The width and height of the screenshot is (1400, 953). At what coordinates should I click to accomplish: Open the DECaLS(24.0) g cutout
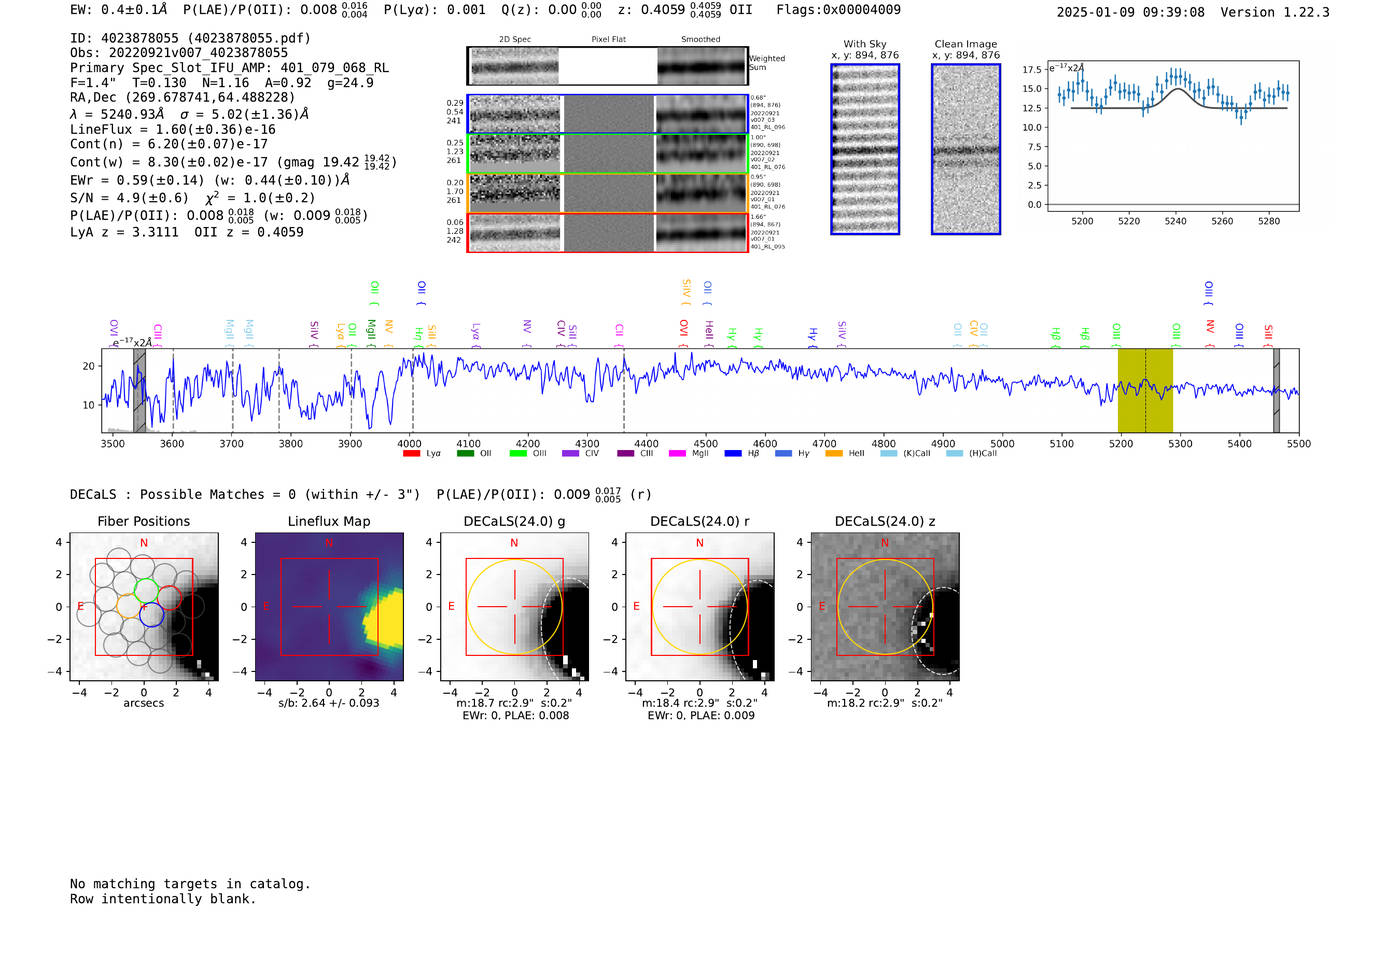click(x=514, y=606)
